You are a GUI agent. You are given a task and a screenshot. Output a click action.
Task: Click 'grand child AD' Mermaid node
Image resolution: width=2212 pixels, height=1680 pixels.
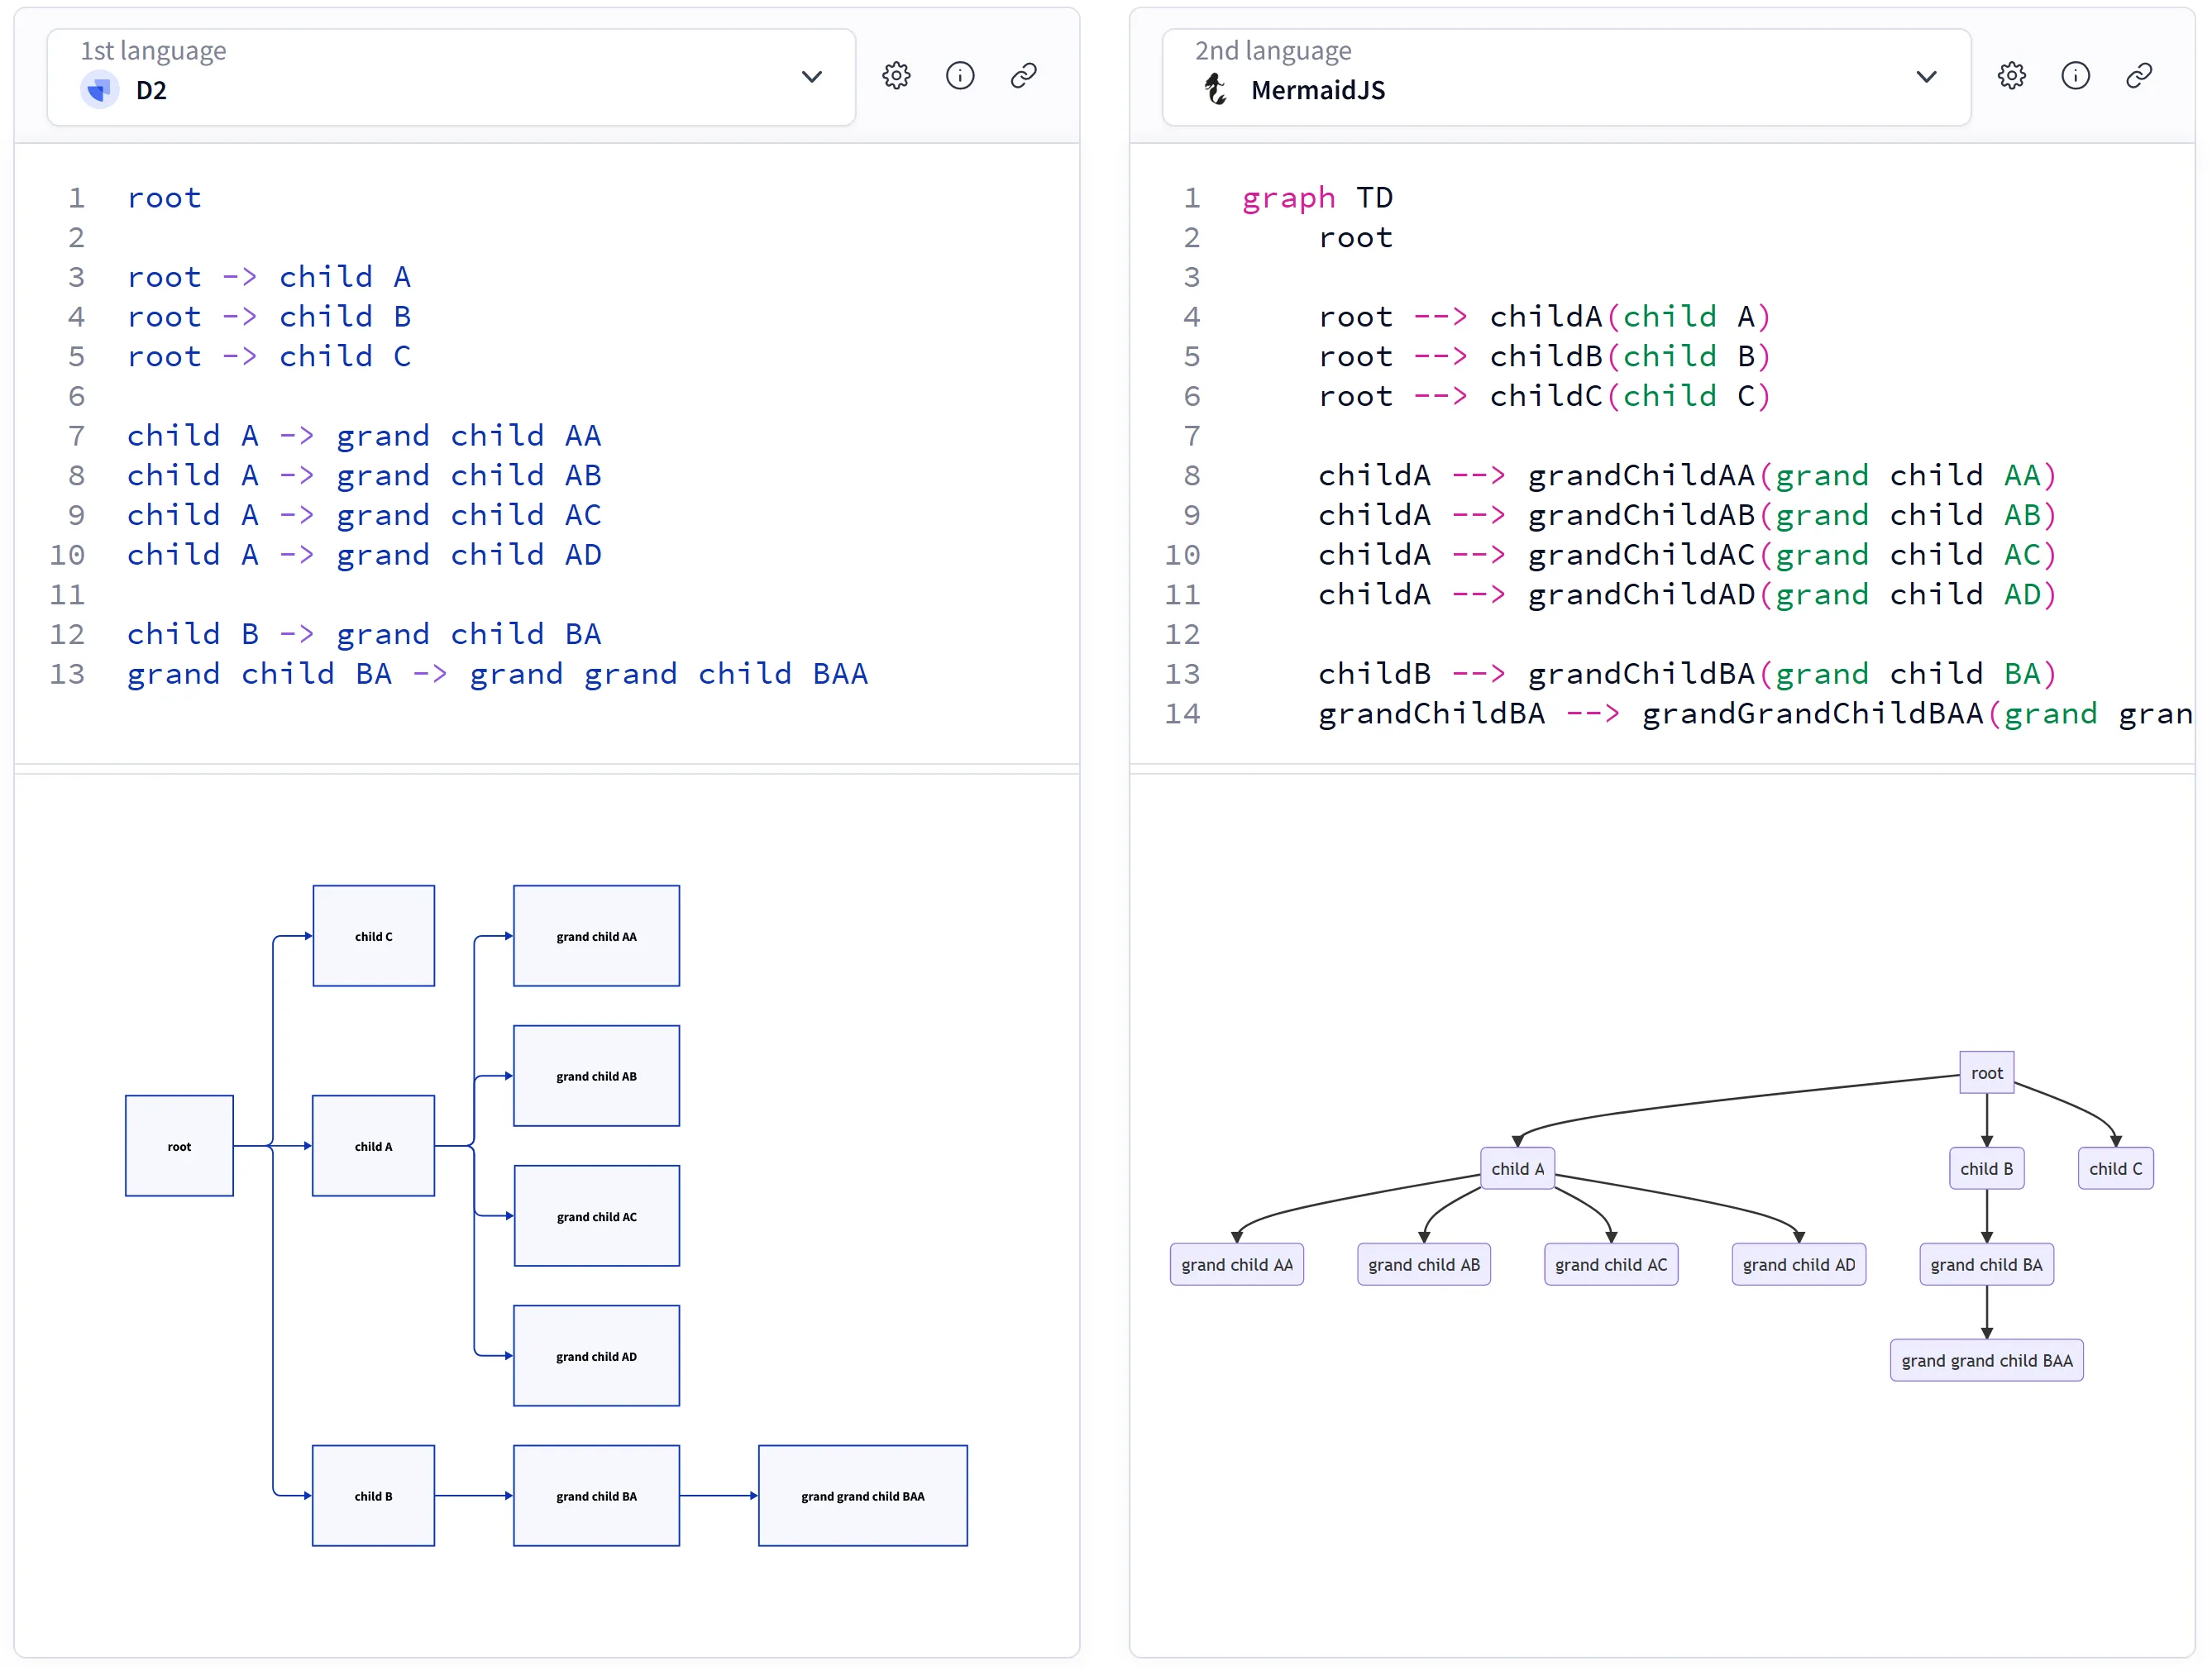pos(1798,1264)
